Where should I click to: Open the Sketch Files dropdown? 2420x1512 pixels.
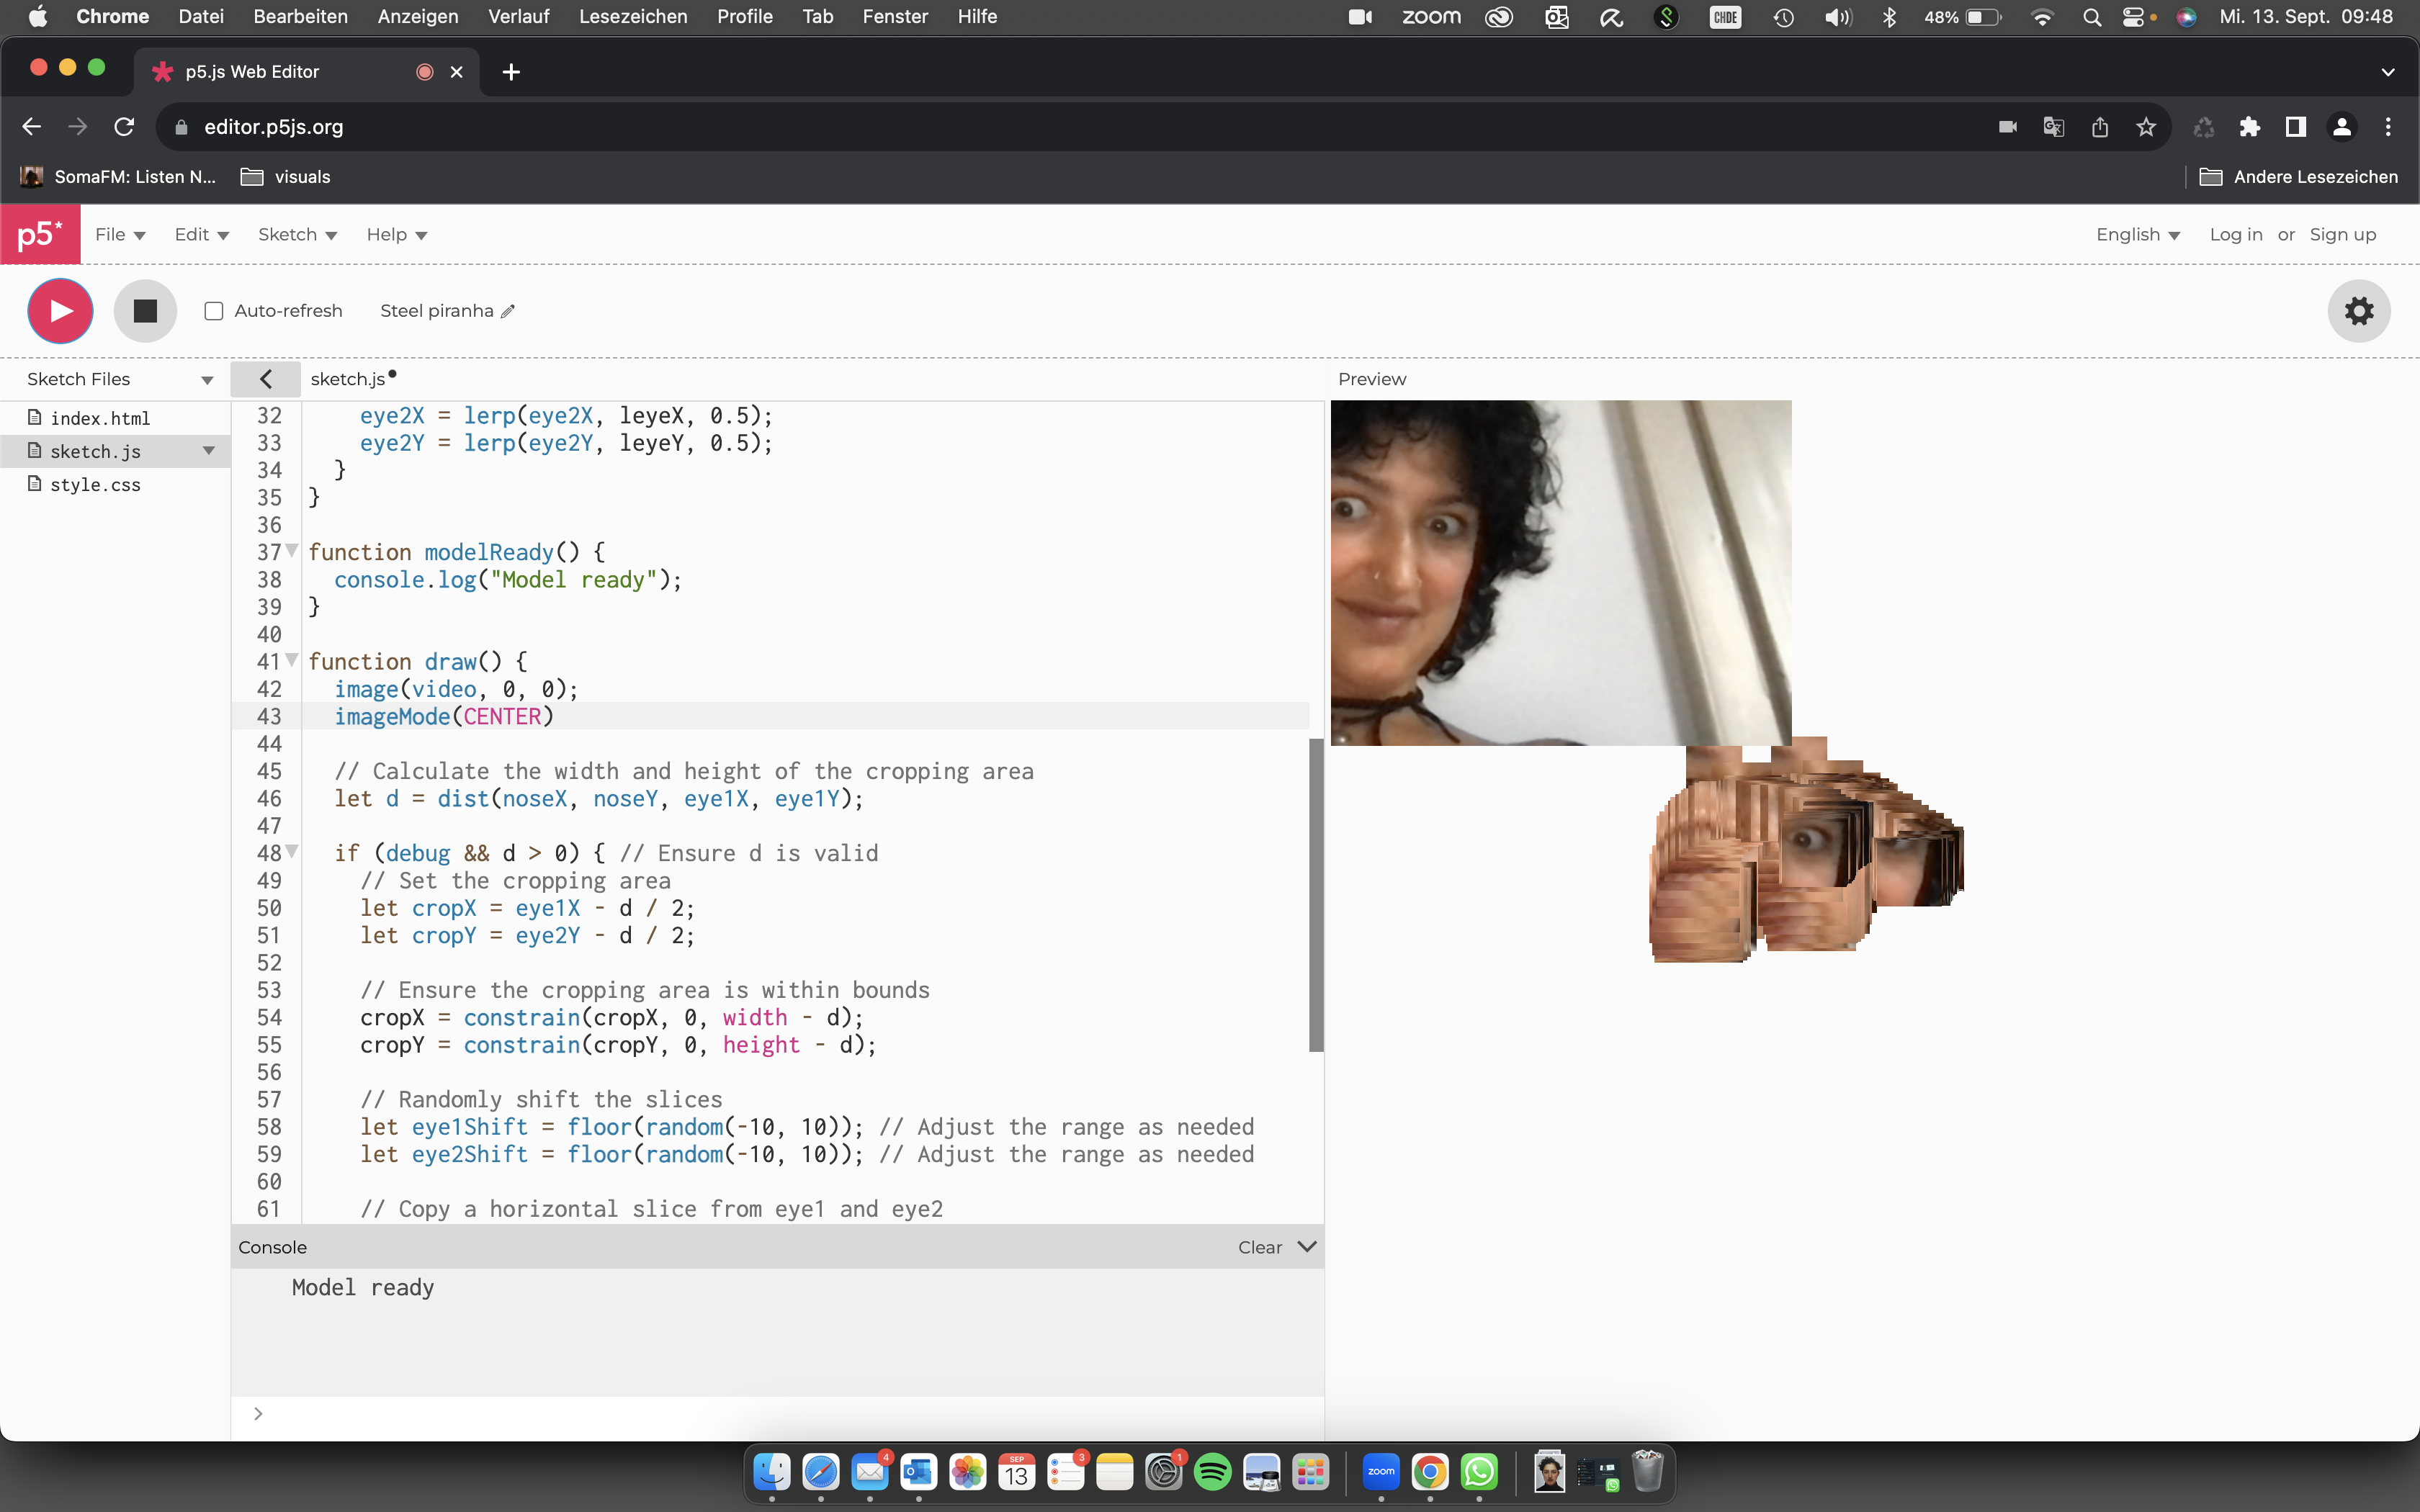pos(207,379)
